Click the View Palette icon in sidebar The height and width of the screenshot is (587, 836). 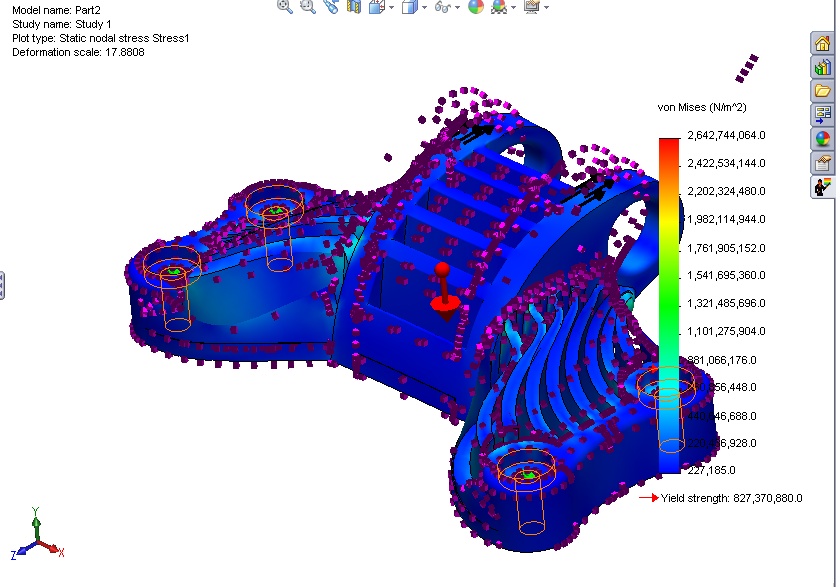822,114
